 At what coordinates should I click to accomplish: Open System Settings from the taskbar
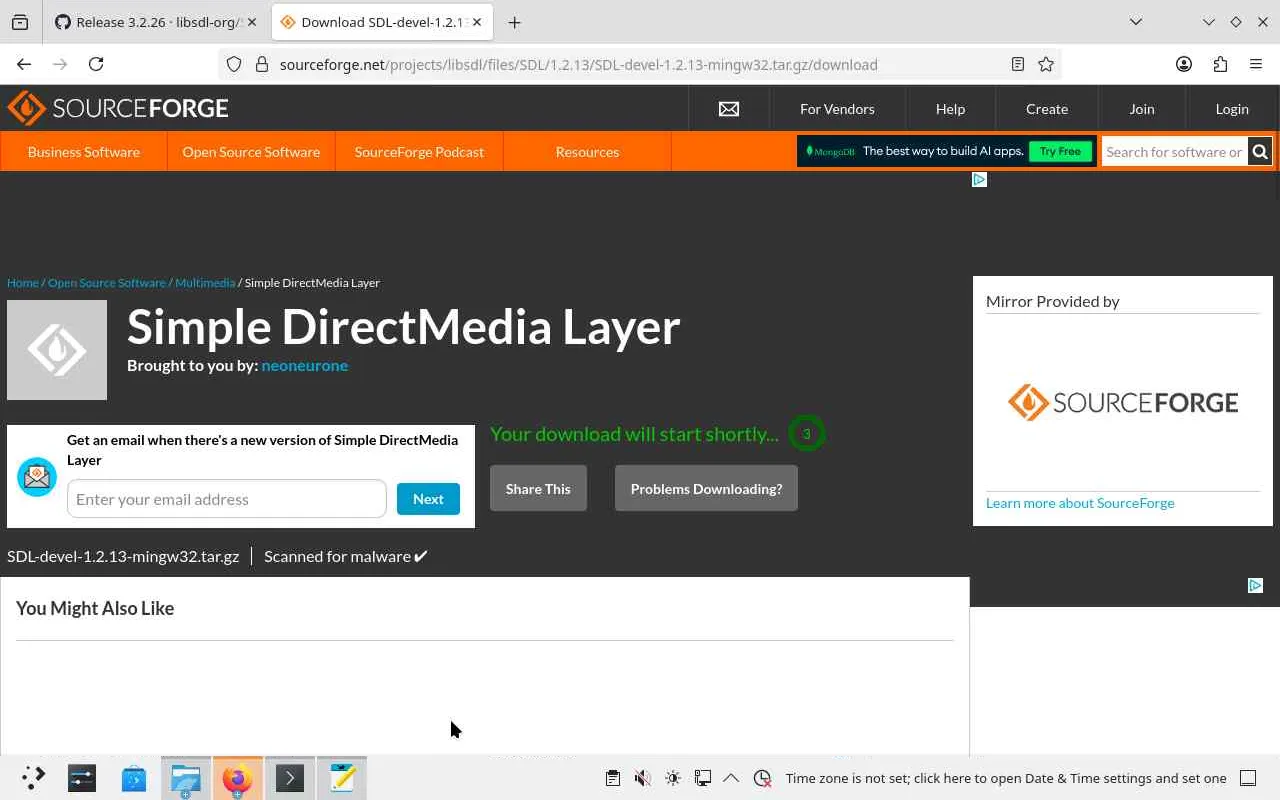(82, 778)
